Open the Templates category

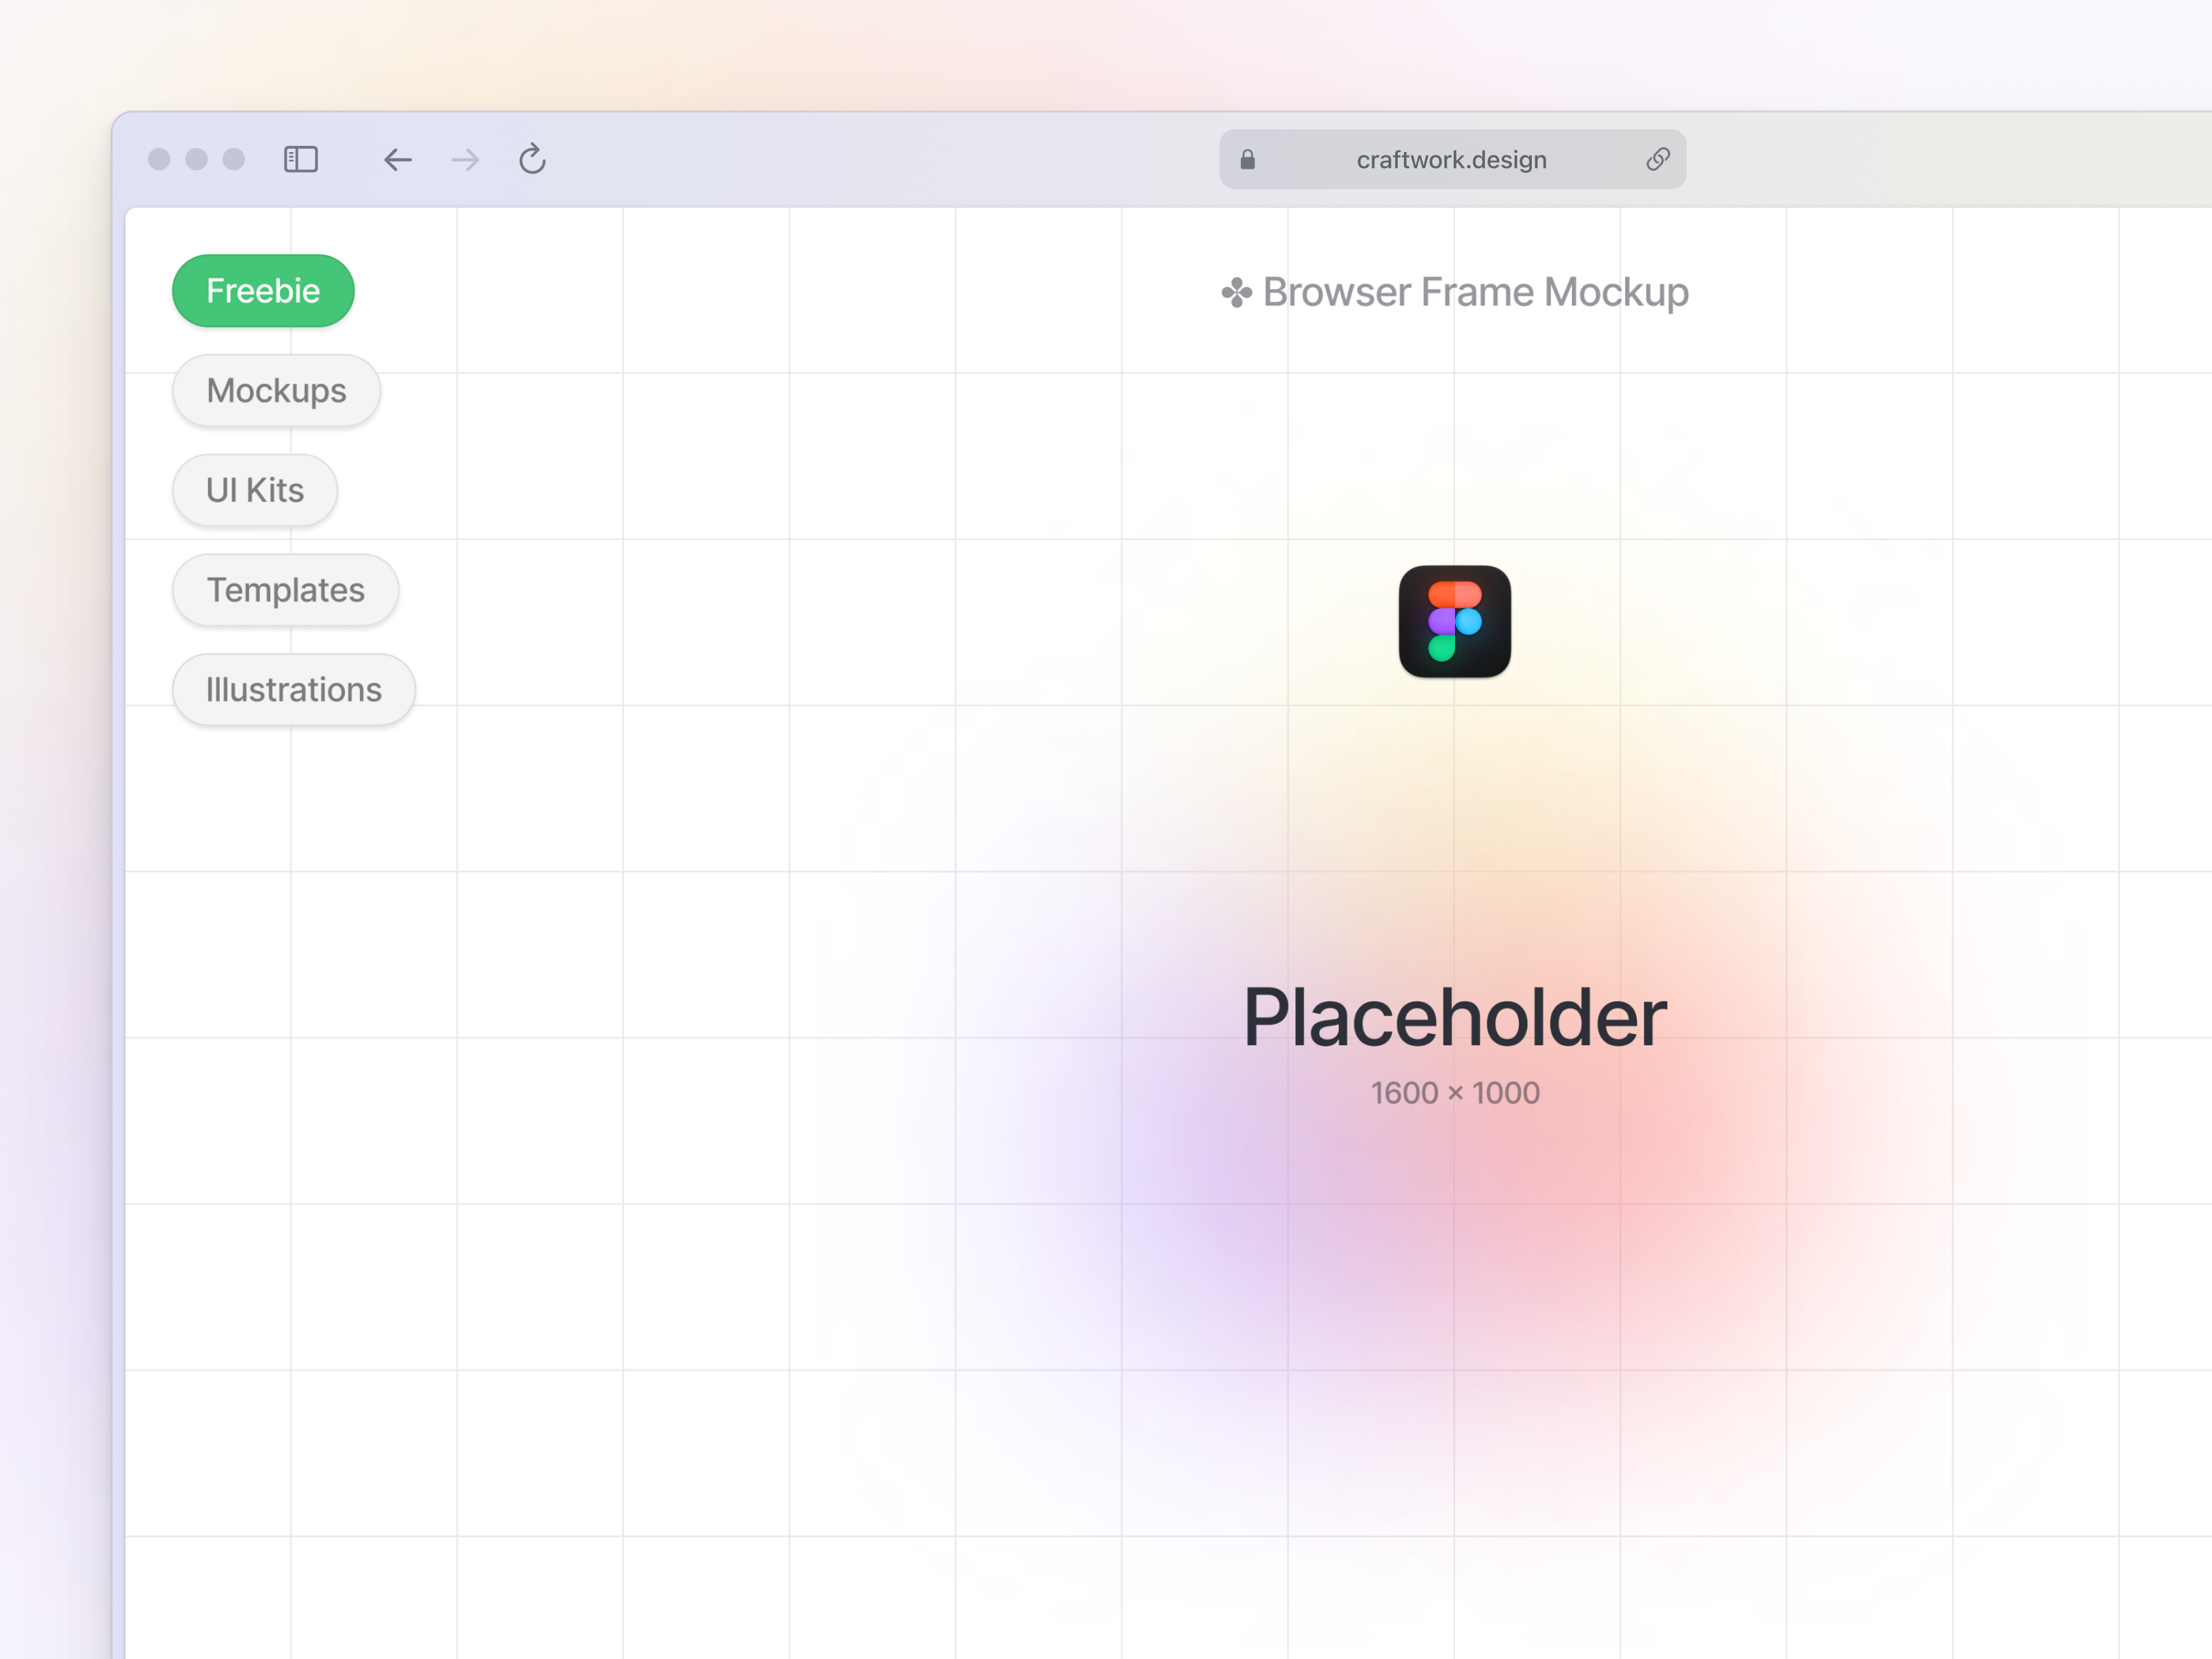[285, 590]
